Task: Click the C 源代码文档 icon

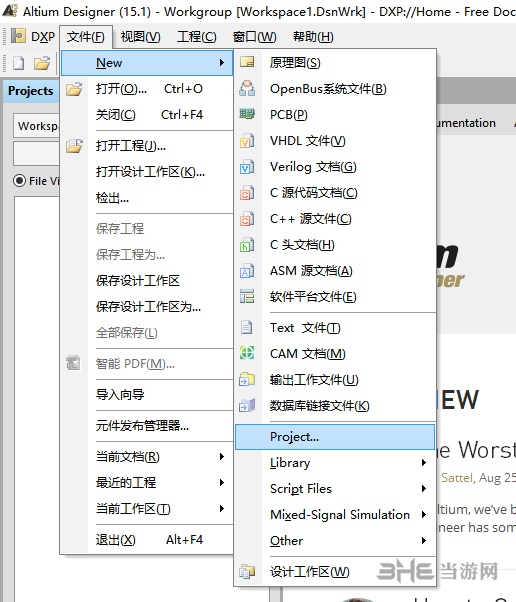Action: click(x=247, y=193)
